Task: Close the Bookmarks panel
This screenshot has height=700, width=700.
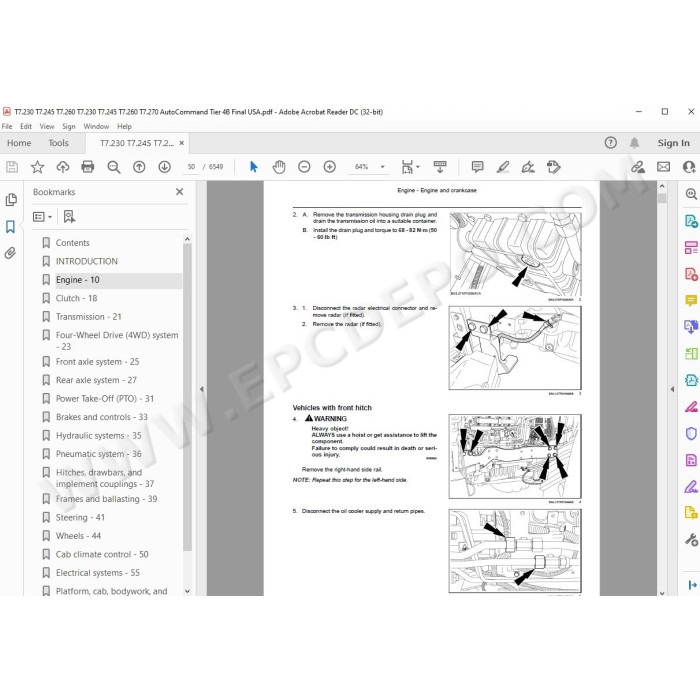Action: [x=179, y=192]
